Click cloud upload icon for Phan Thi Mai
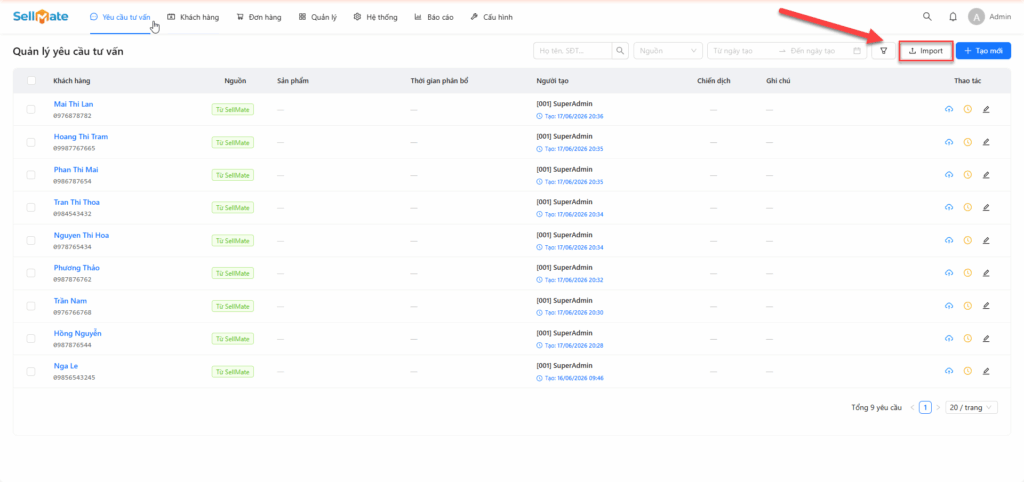Viewport: 1024px width, 482px height. tap(949, 174)
